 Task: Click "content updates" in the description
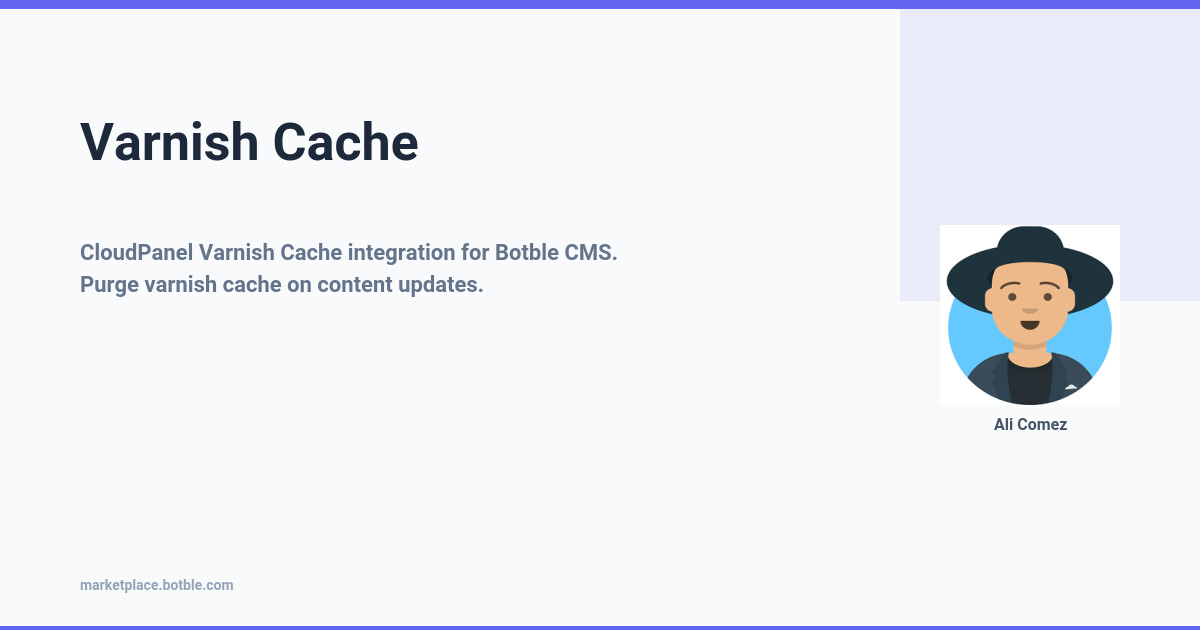(400, 284)
